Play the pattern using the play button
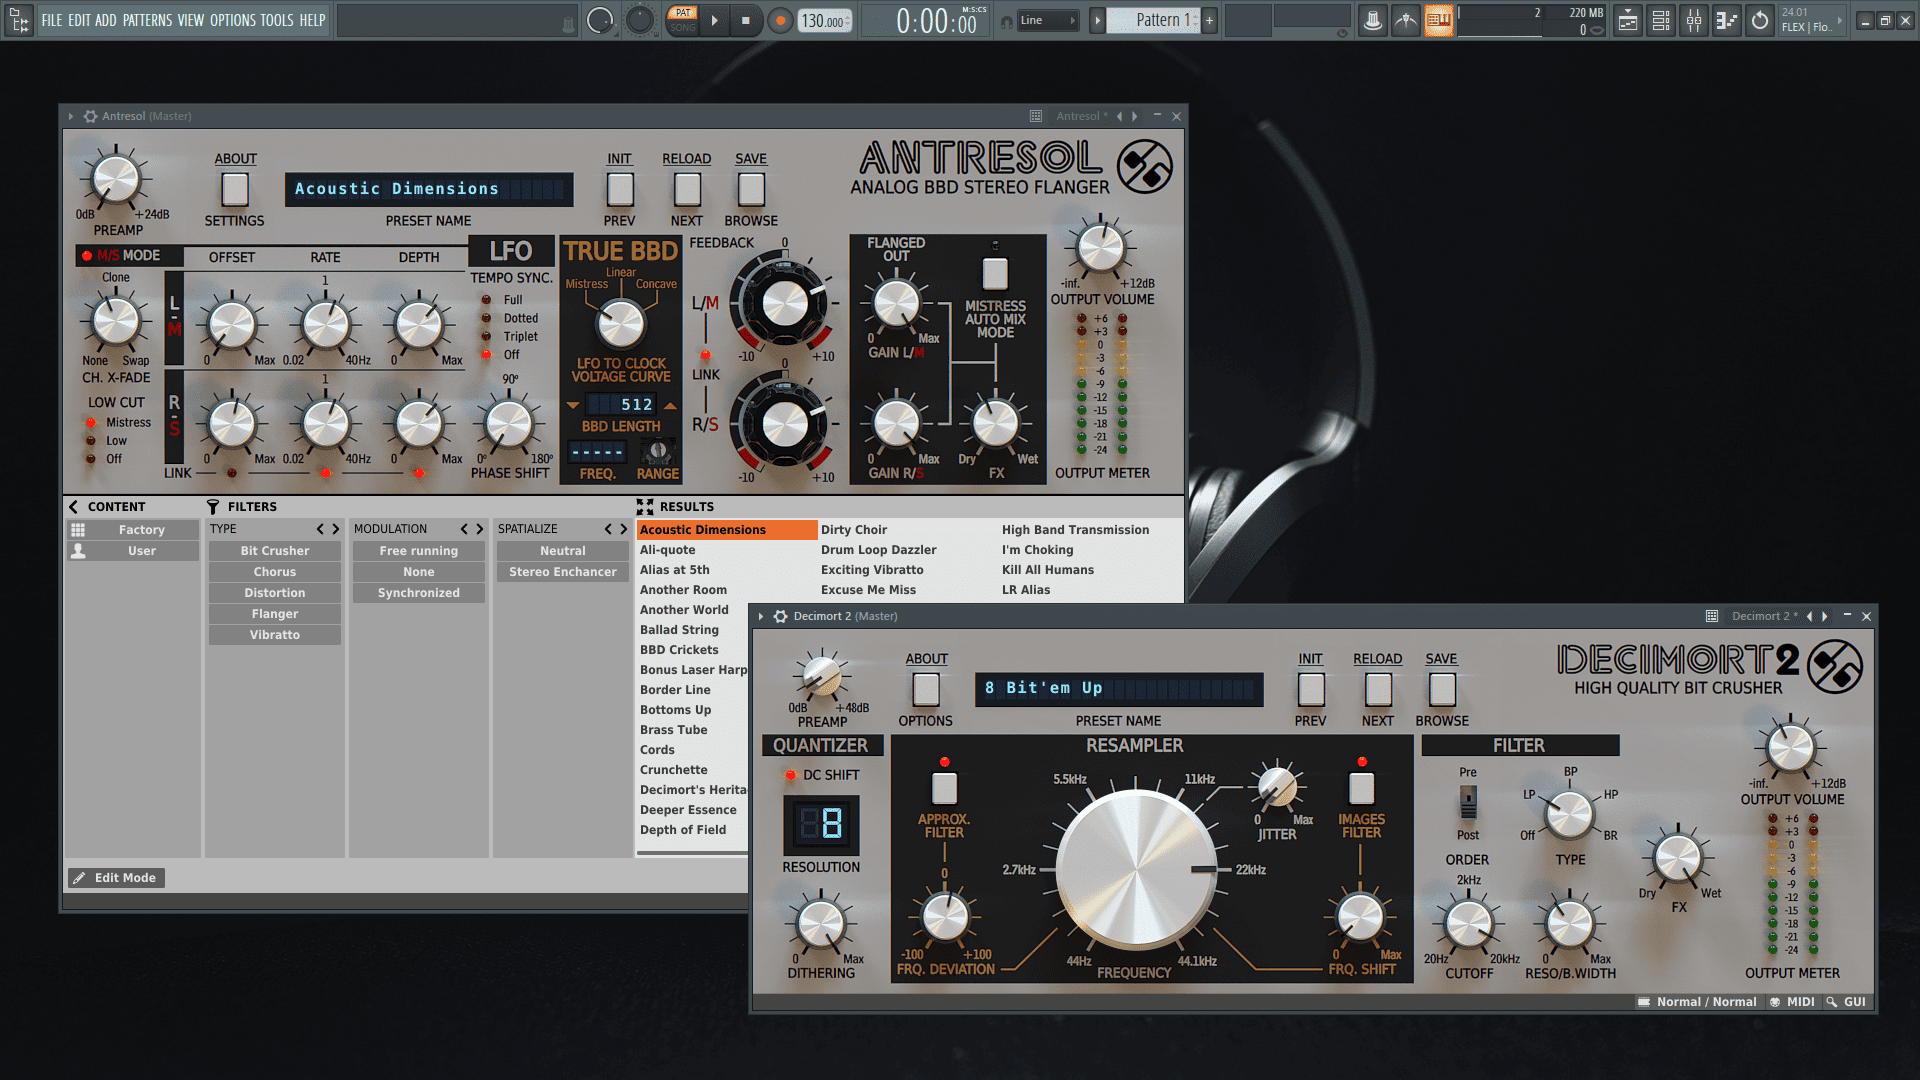The height and width of the screenshot is (1080, 1920). [x=714, y=20]
